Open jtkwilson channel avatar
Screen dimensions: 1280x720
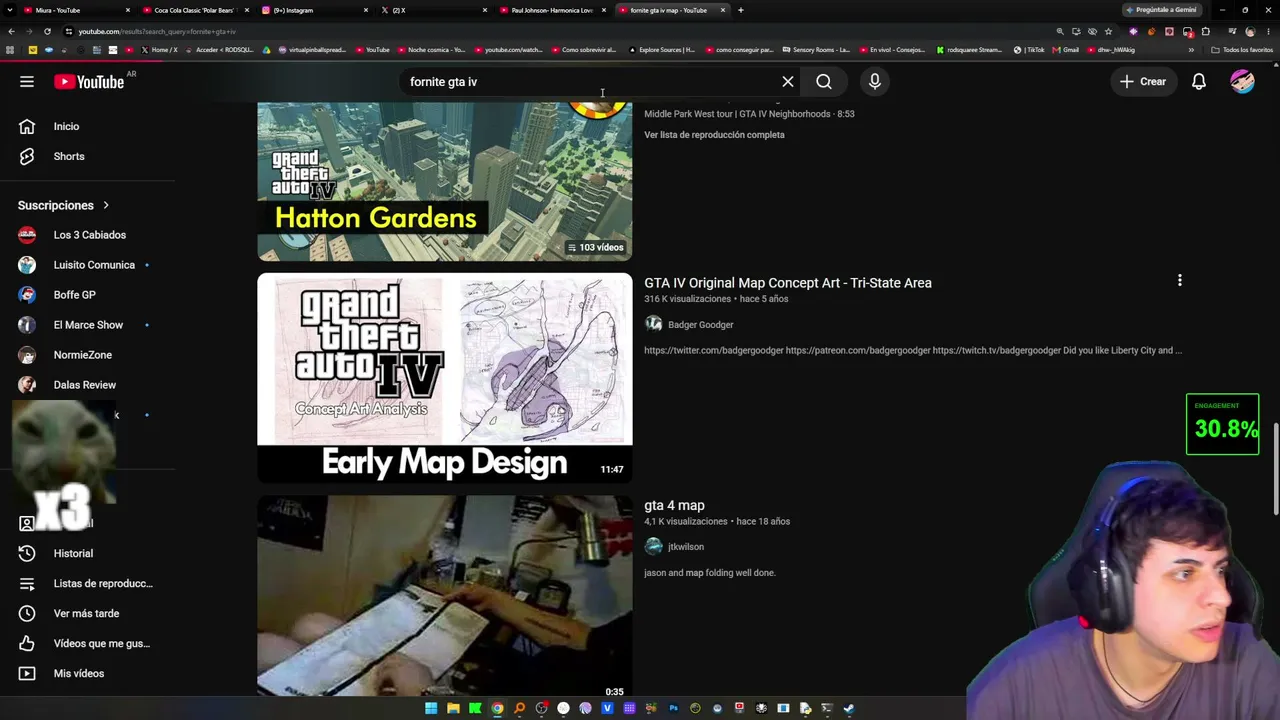[x=653, y=546]
